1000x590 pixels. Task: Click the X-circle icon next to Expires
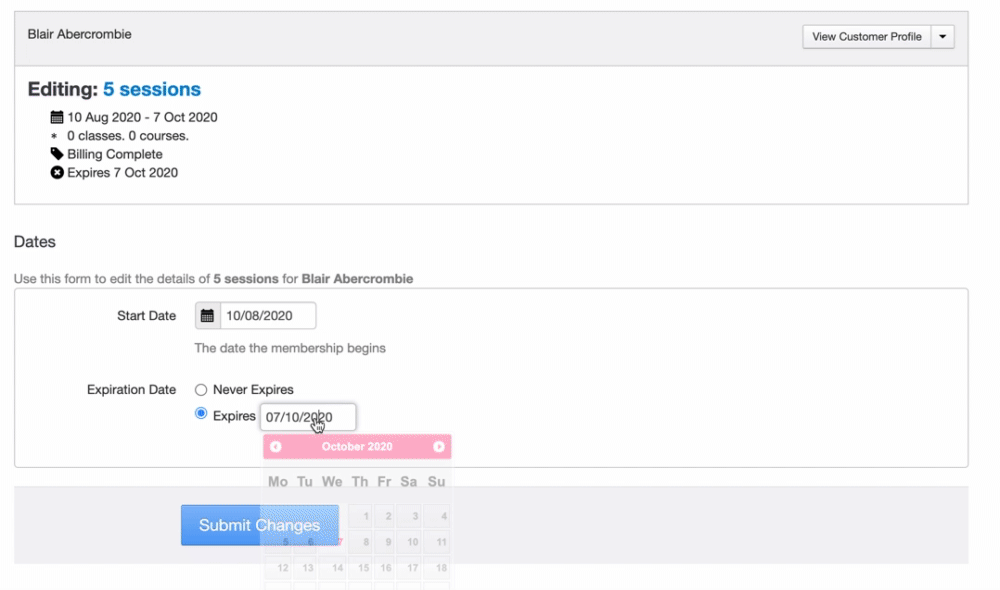57,172
